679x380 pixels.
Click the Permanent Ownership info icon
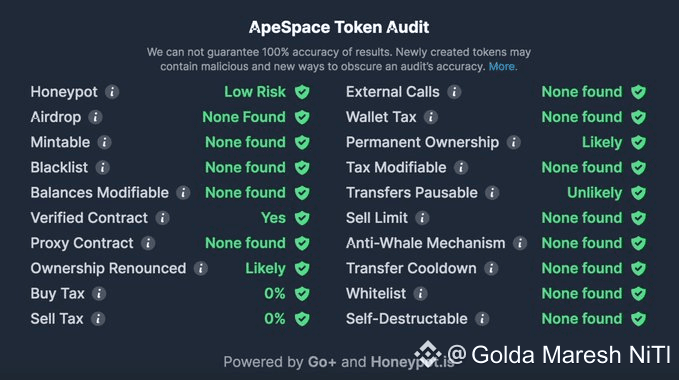pyautogui.click(x=514, y=142)
